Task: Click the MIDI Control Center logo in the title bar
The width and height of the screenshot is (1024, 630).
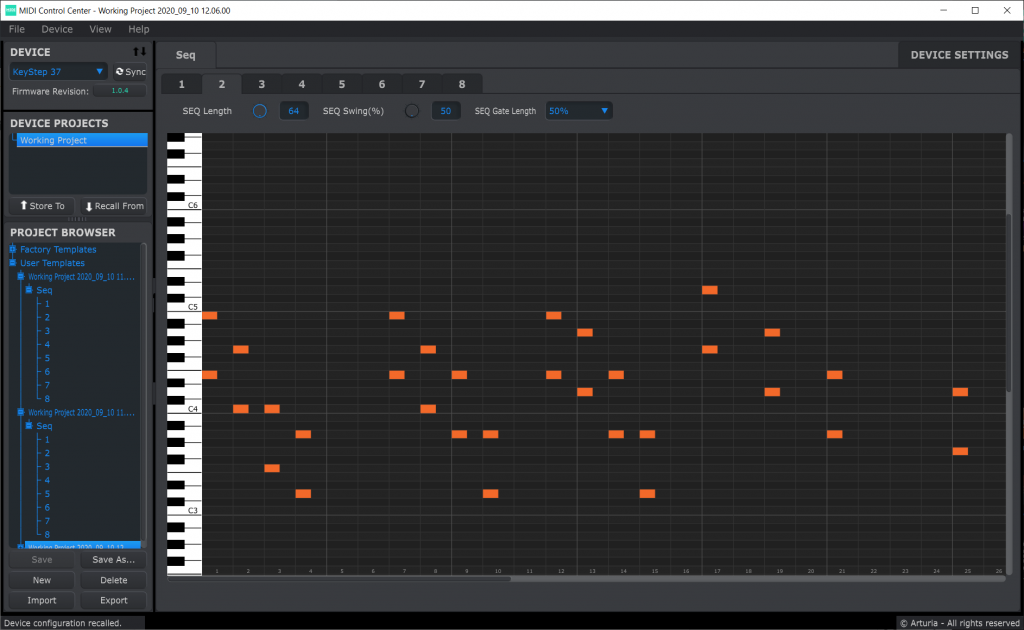Action: point(11,10)
